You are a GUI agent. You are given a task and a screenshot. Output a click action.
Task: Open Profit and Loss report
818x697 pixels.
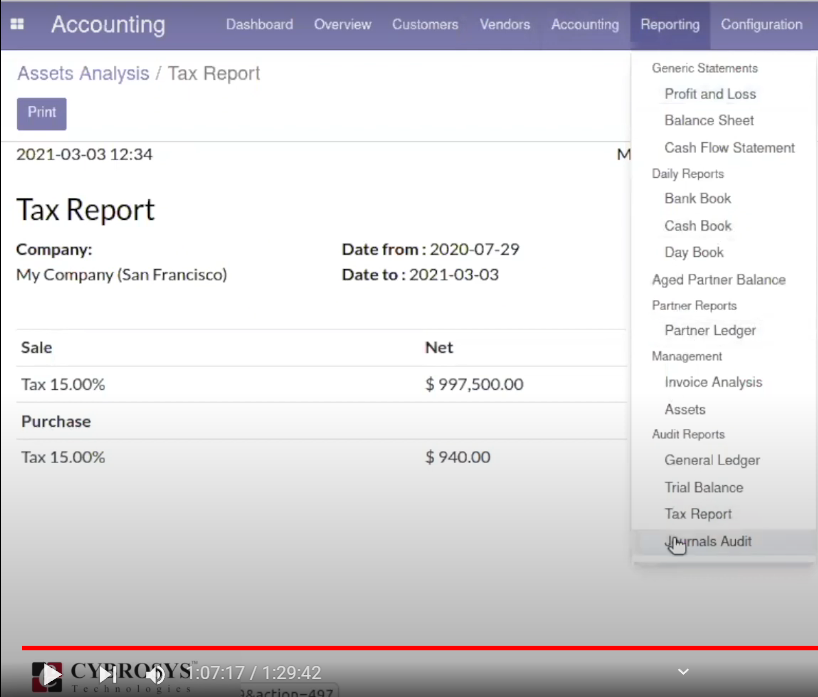[x=710, y=94]
